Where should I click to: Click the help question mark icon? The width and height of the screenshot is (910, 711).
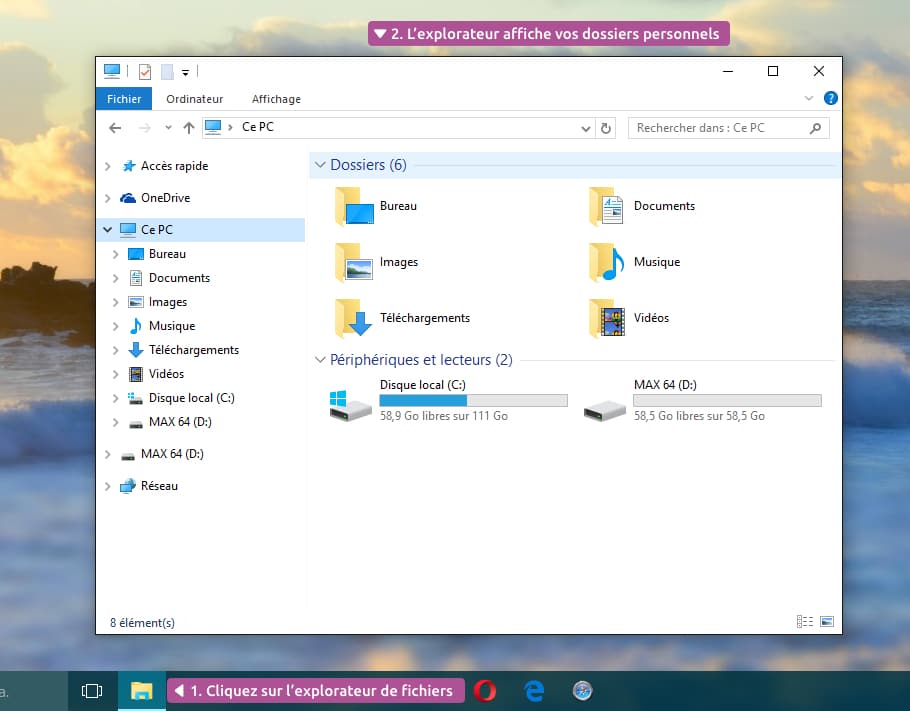tap(830, 99)
